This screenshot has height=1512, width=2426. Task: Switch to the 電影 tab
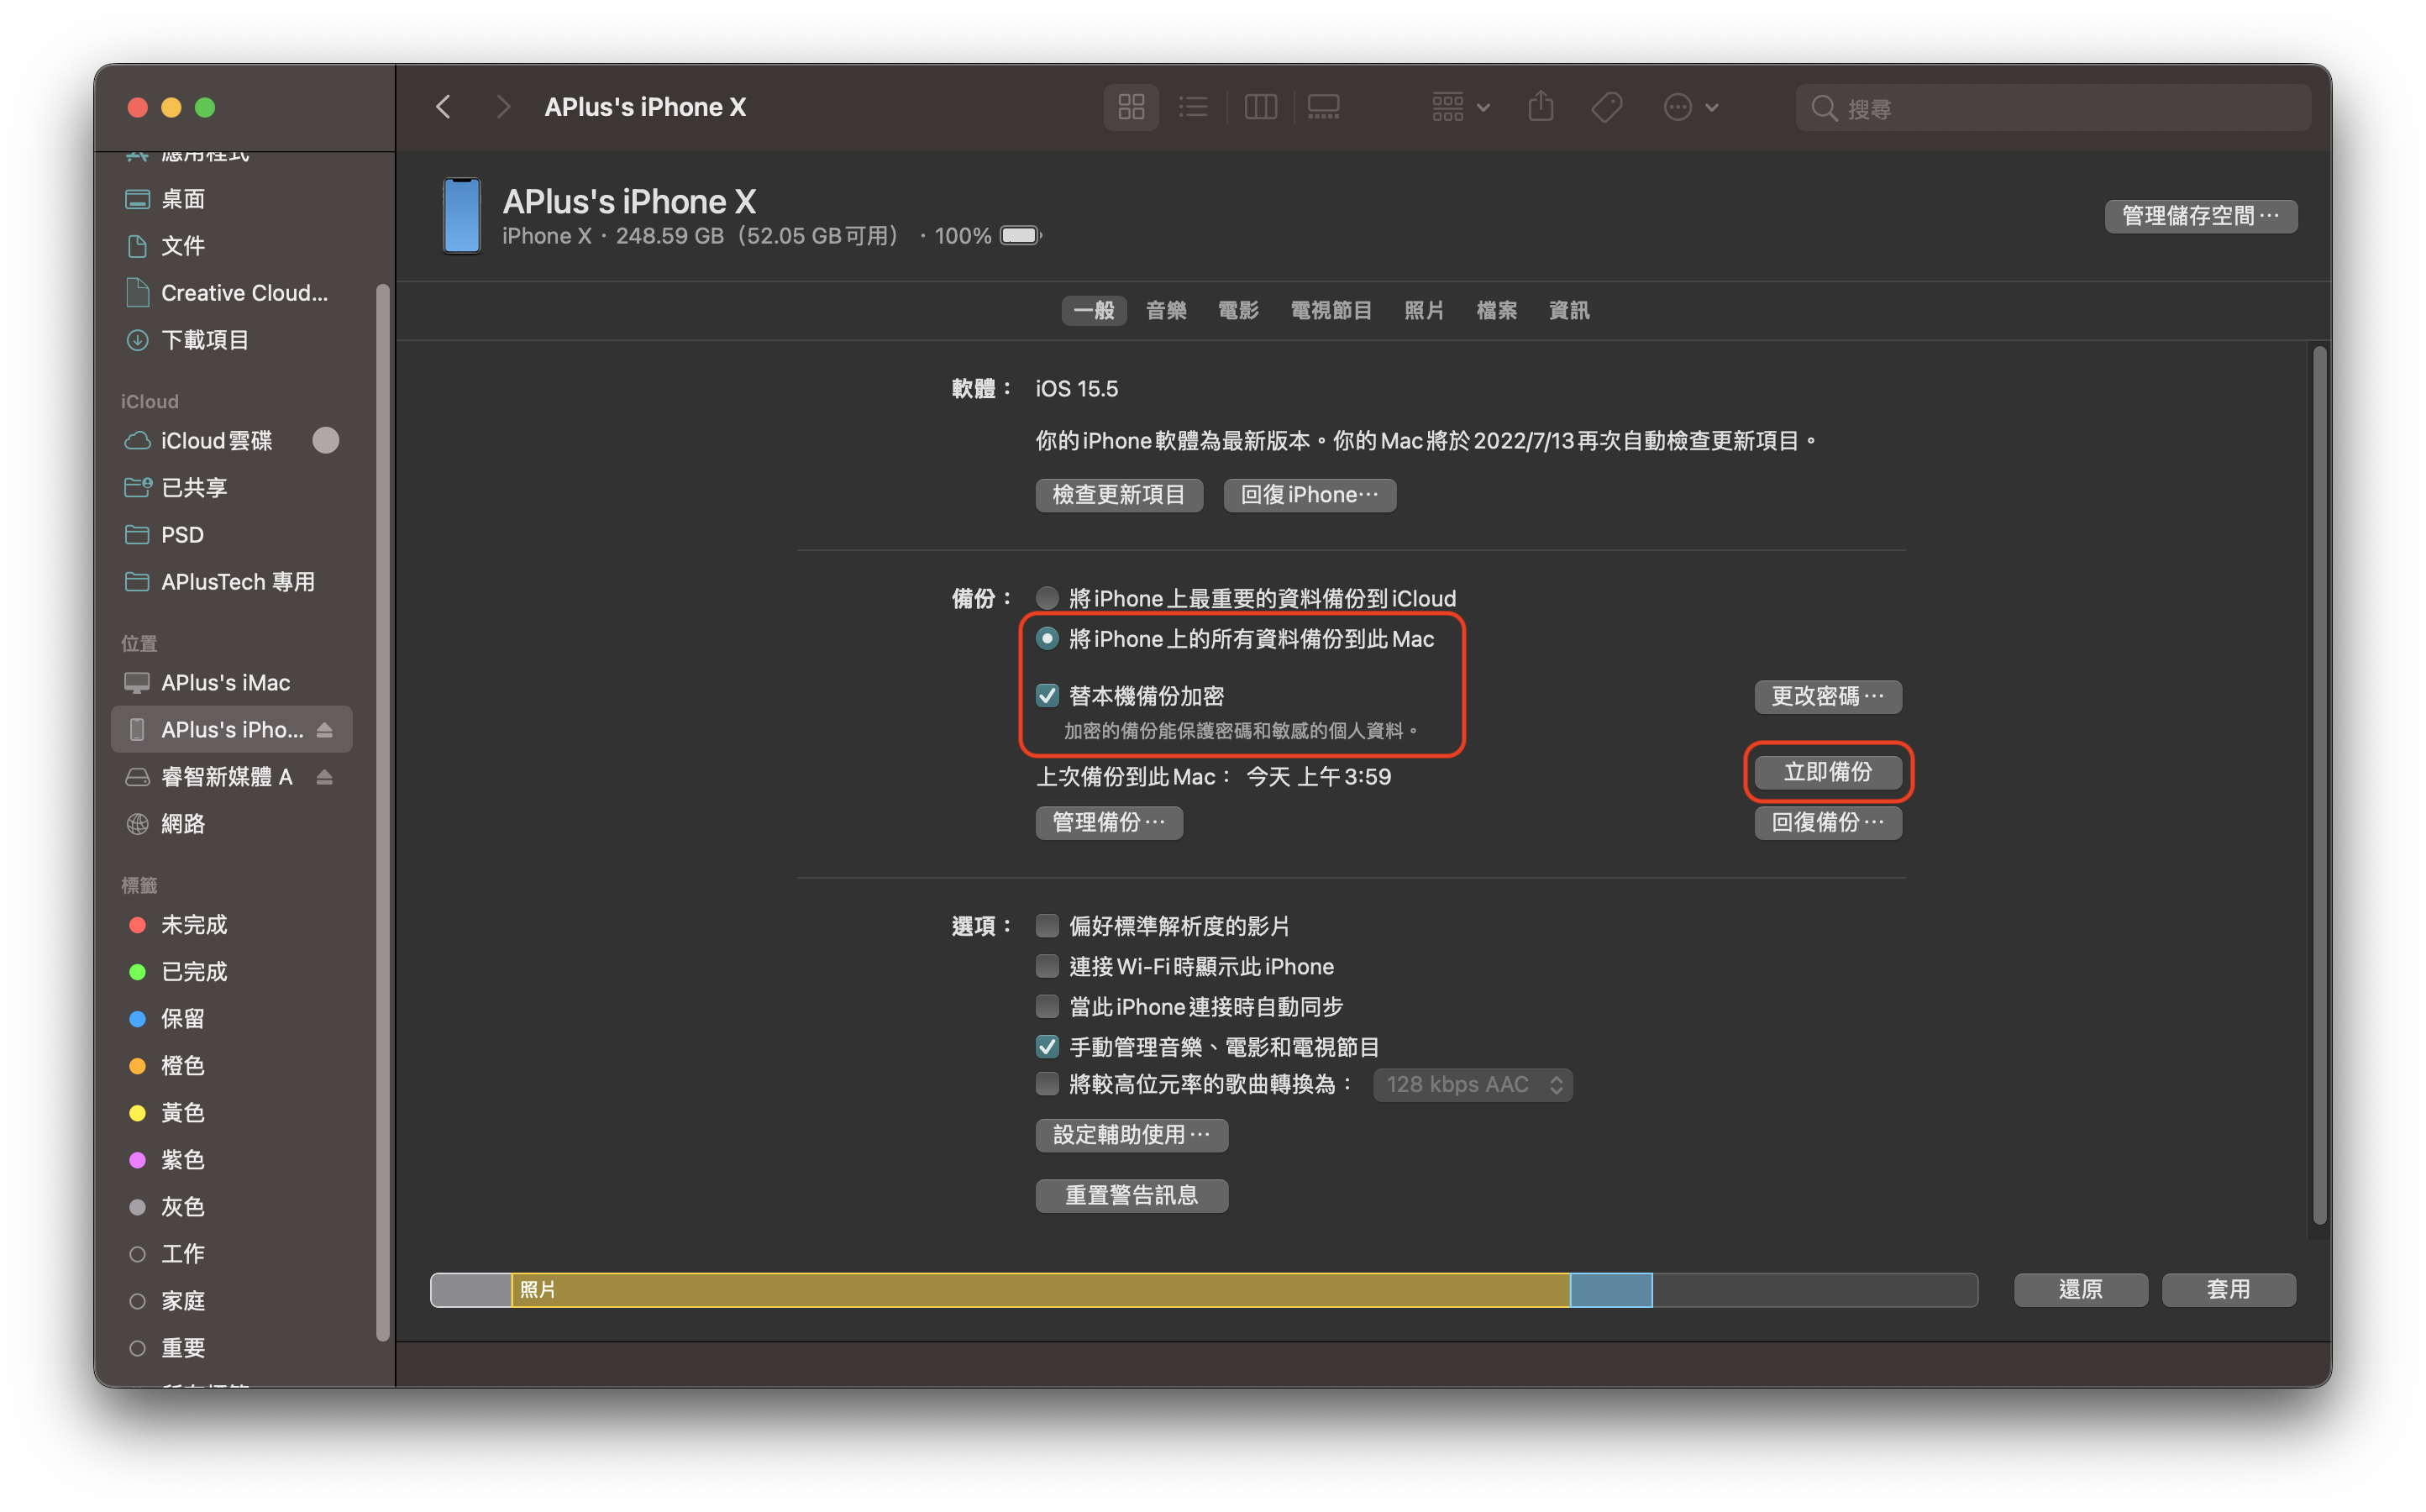pos(1238,311)
